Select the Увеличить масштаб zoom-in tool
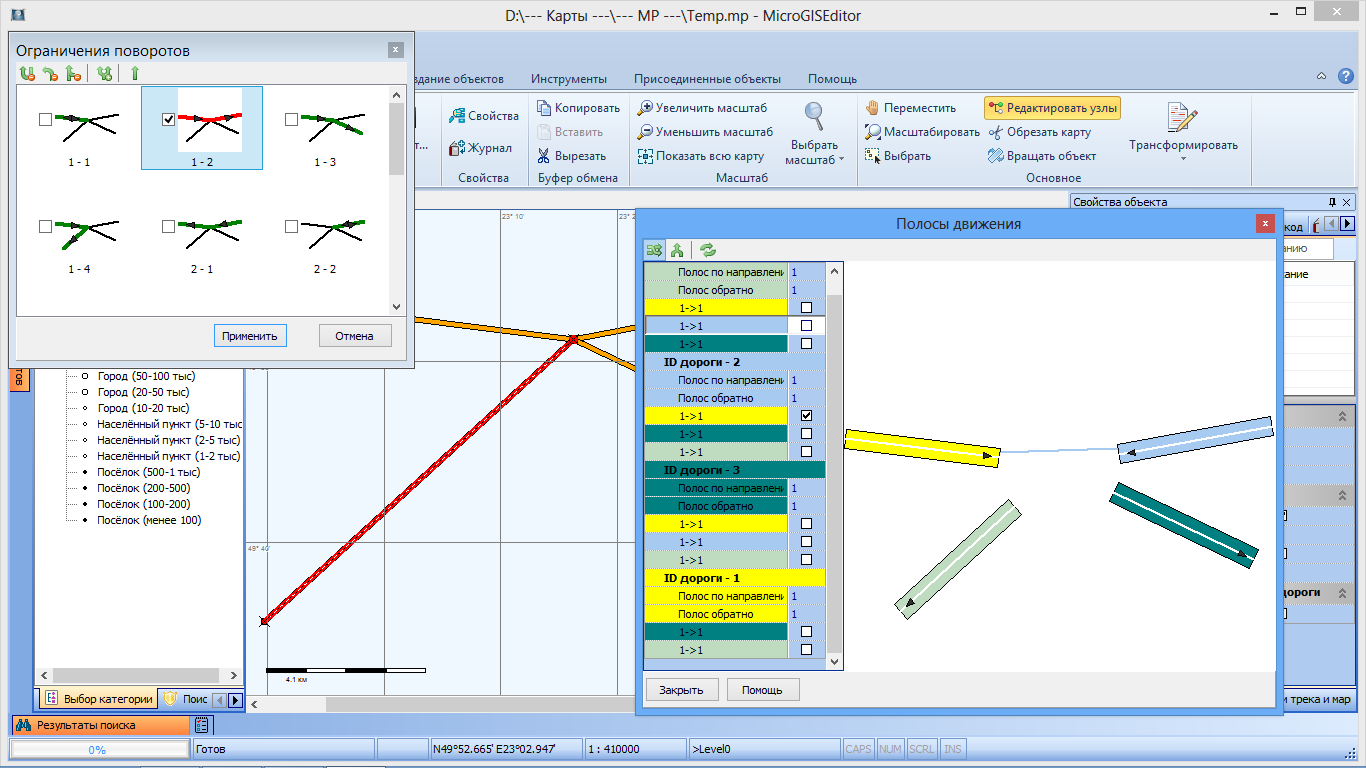 (x=704, y=108)
